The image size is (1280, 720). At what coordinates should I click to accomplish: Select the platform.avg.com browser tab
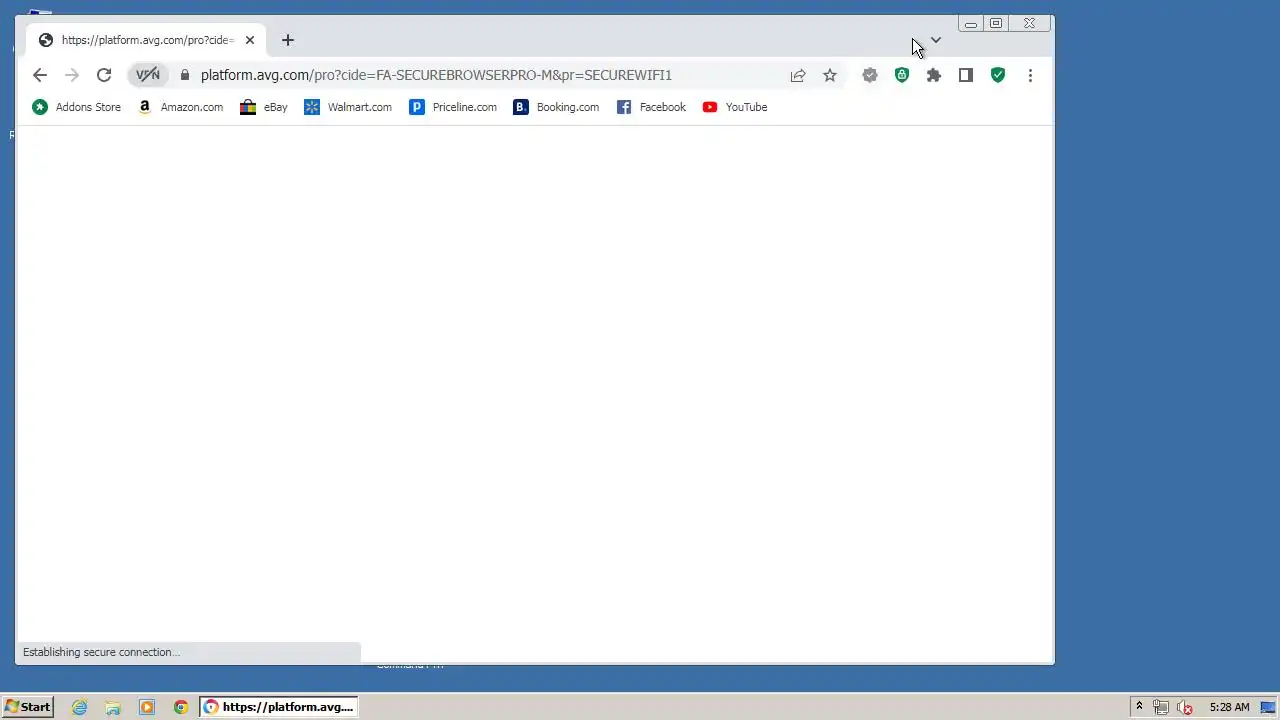[146, 40]
